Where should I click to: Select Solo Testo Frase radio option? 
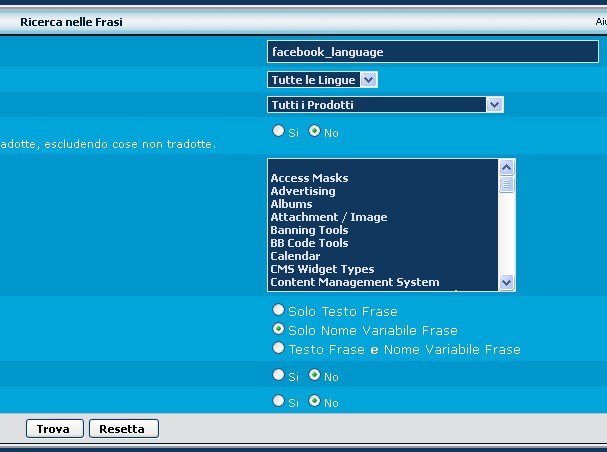tap(279, 311)
